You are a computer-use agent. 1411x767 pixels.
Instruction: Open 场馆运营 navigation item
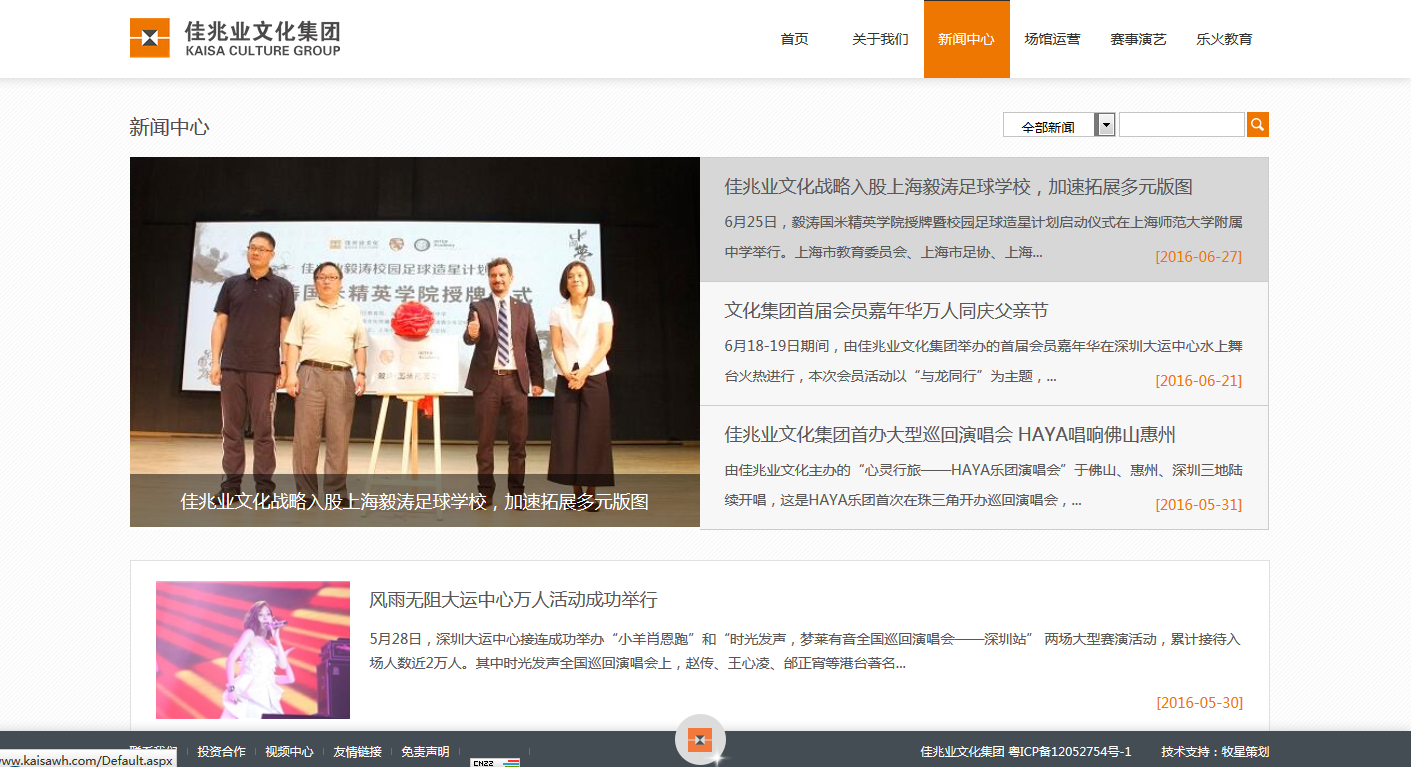(x=1052, y=39)
